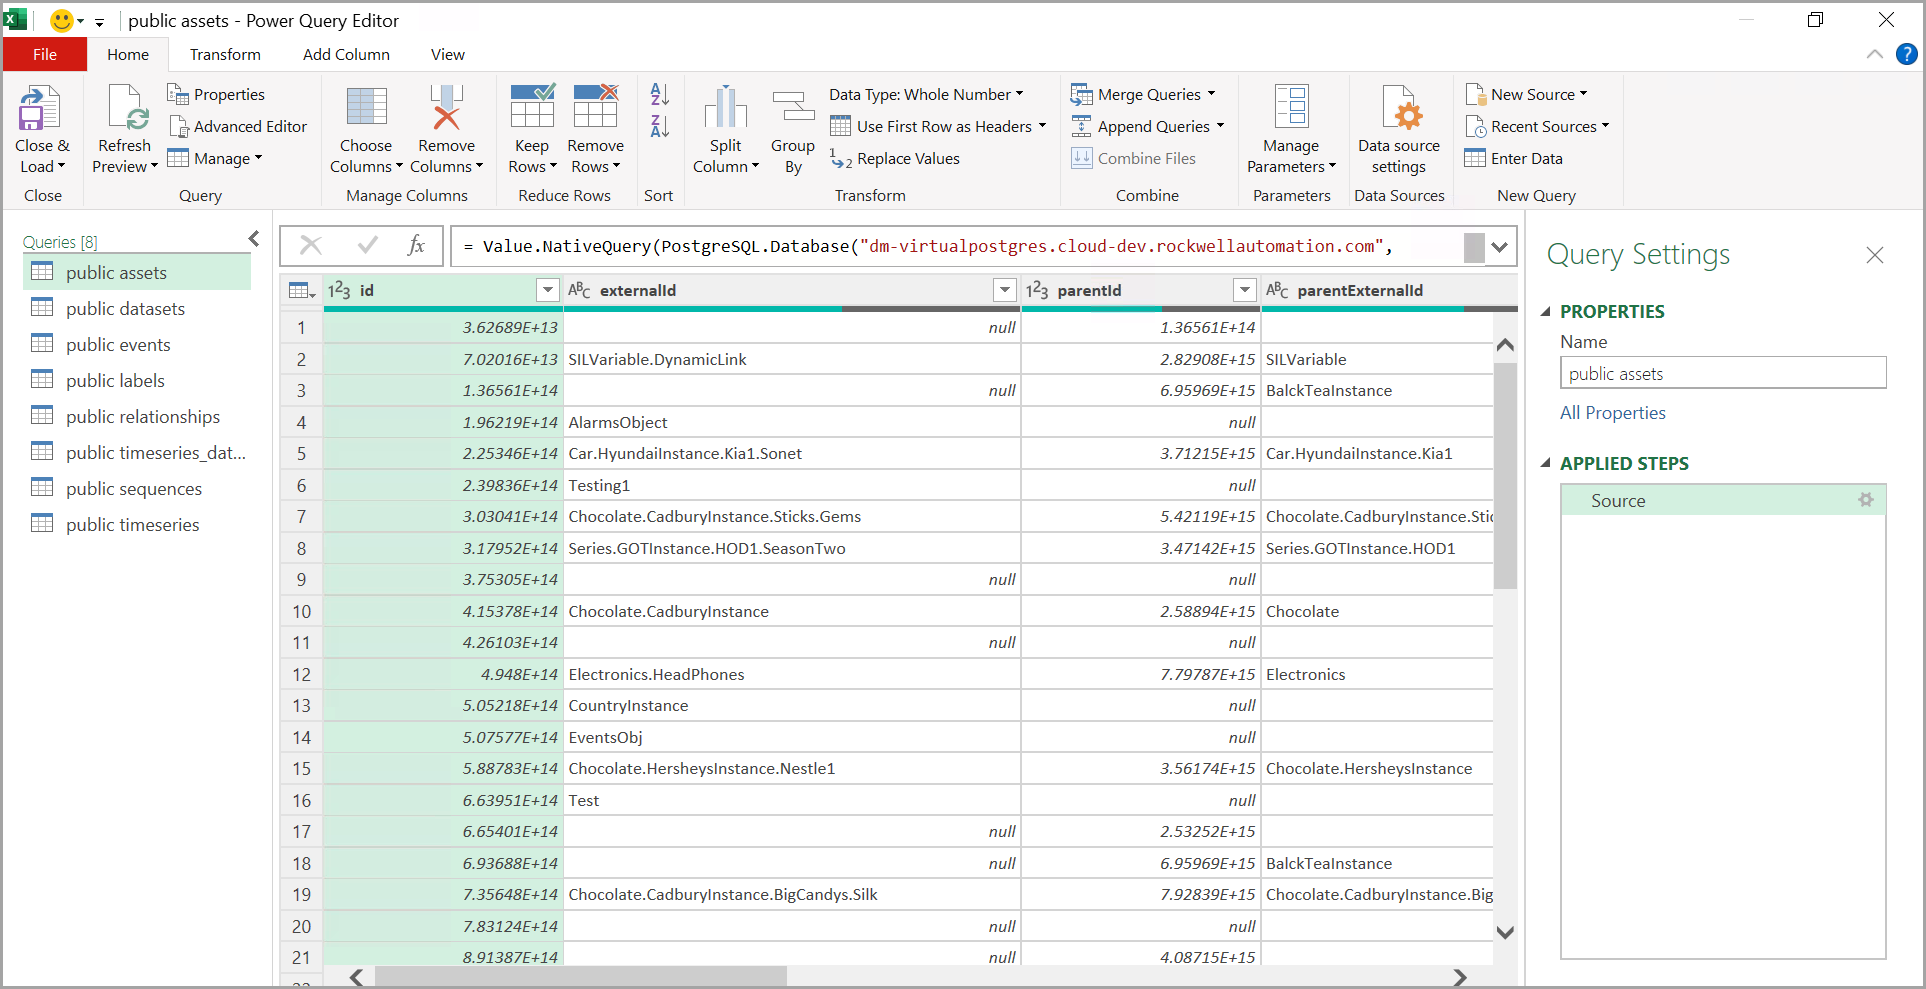Collapse the APPLIED STEPS section
The image size is (1926, 989).
pos(1546,464)
